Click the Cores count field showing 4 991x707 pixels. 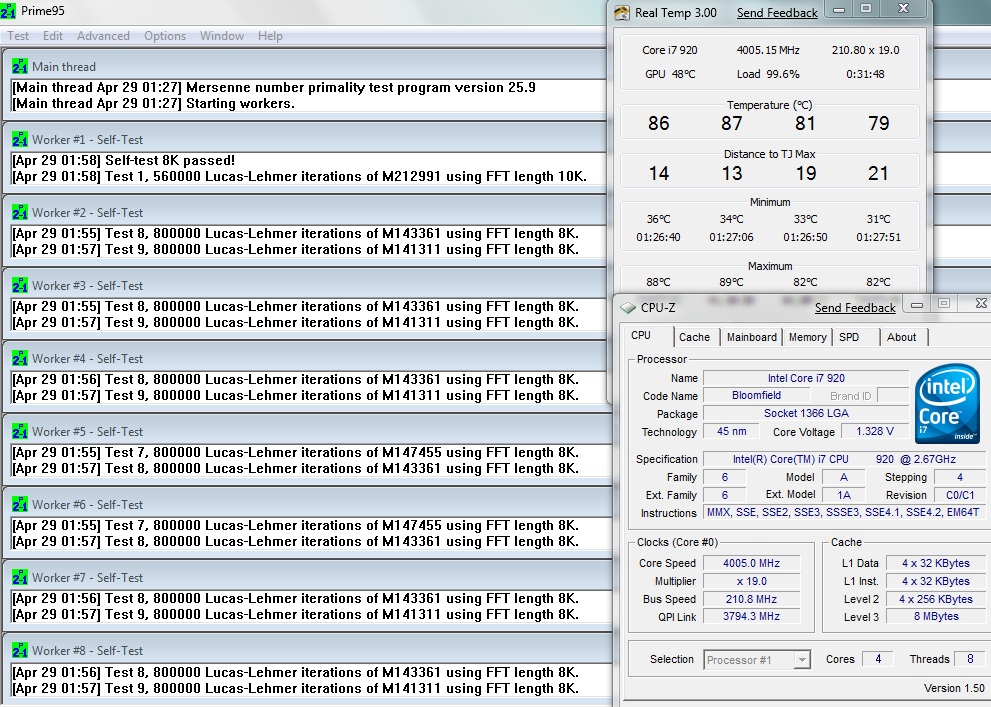coord(877,659)
